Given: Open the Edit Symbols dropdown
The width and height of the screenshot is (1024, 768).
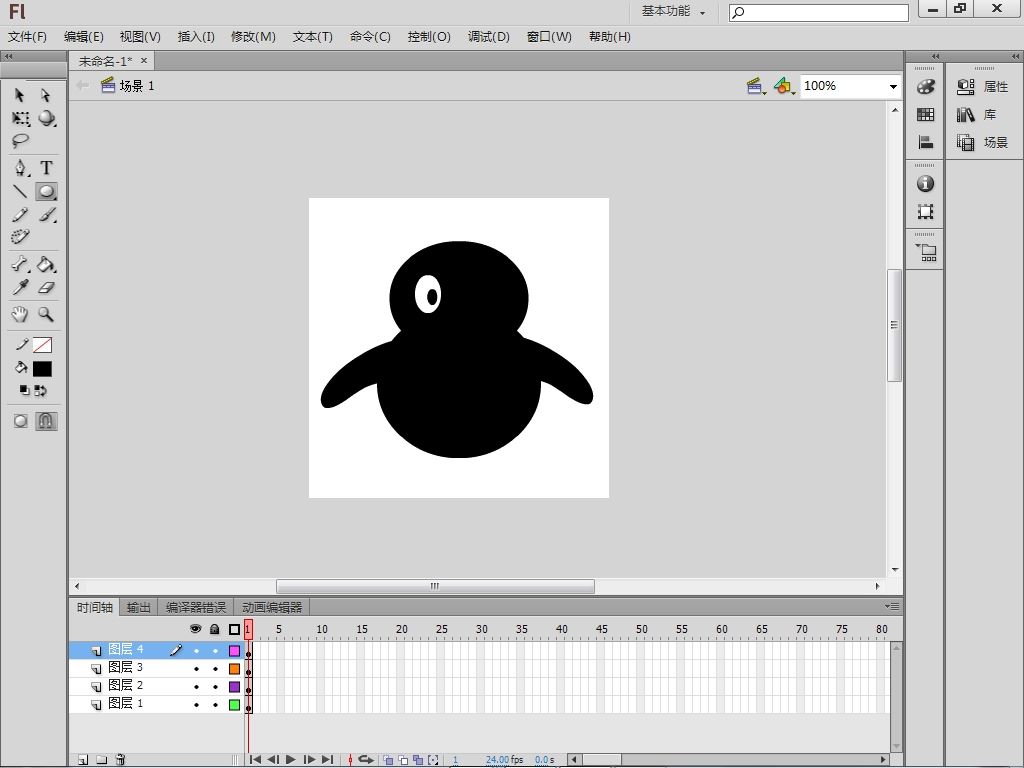Looking at the screenshot, I should click(784, 86).
